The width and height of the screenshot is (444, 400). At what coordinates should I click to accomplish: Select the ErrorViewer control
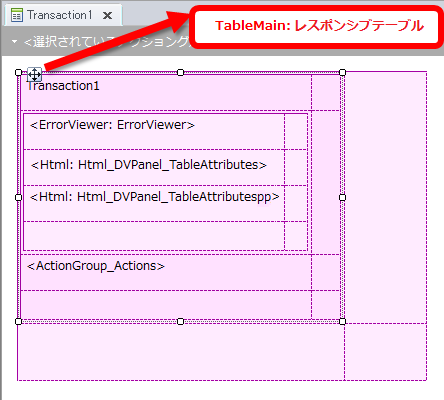click(112, 125)
